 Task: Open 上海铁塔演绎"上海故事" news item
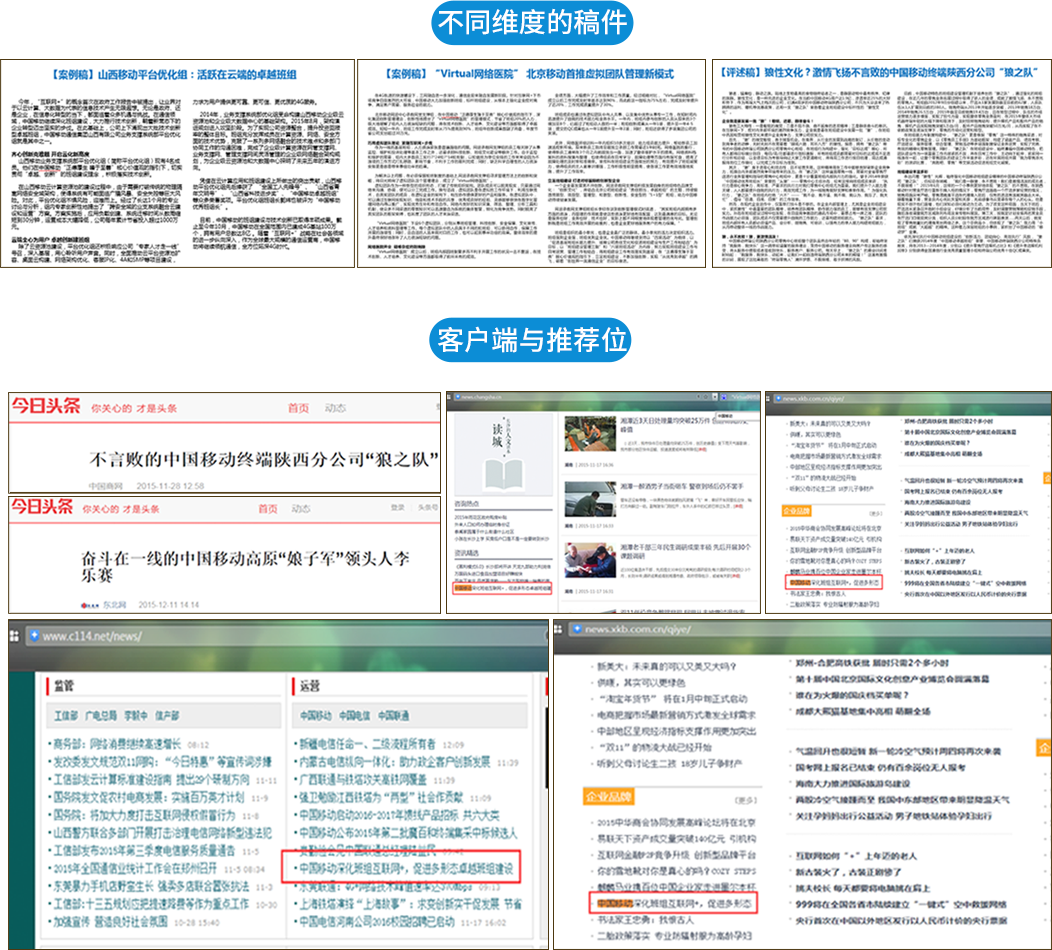coord(410,904)
